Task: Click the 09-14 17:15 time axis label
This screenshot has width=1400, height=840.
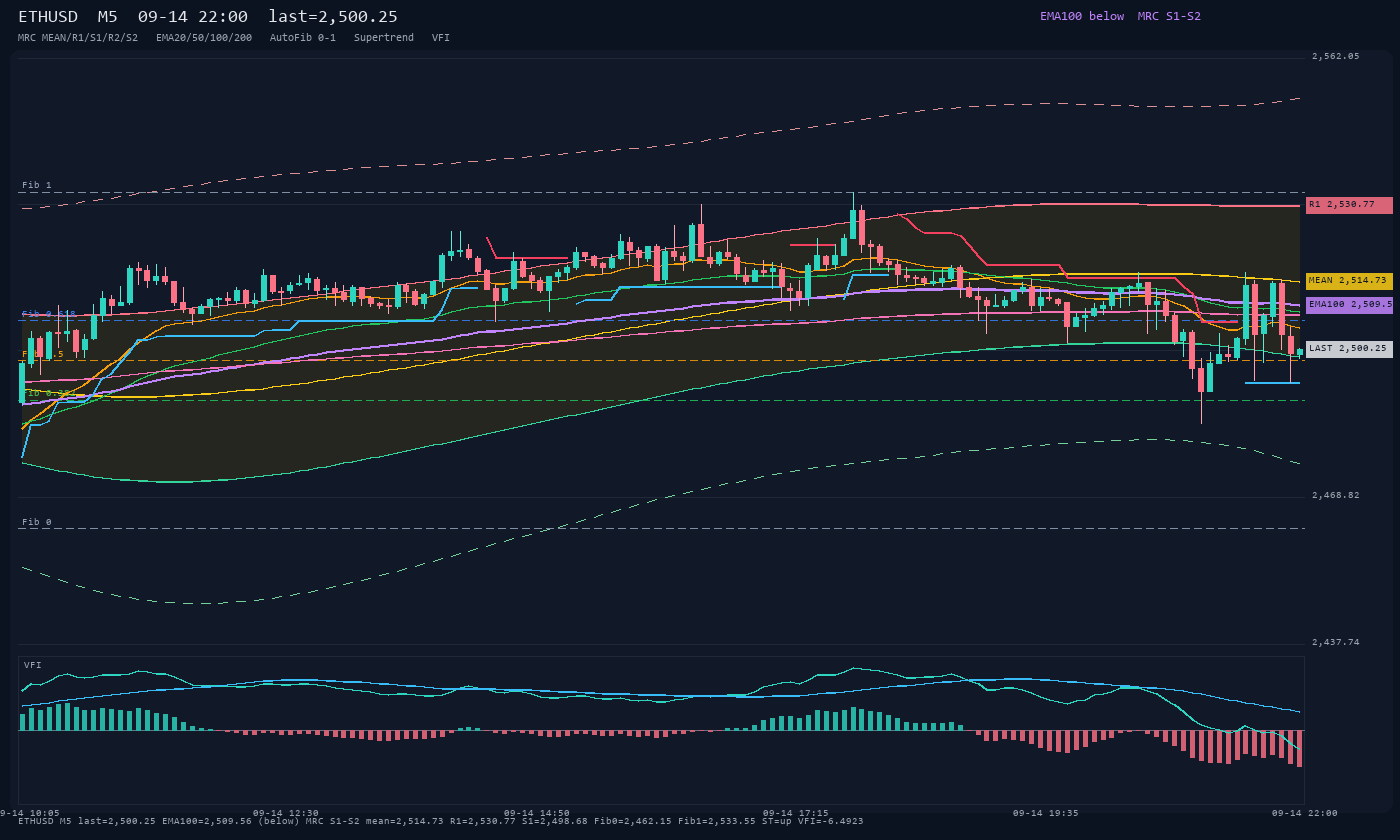Action: [x=795, y=813]
